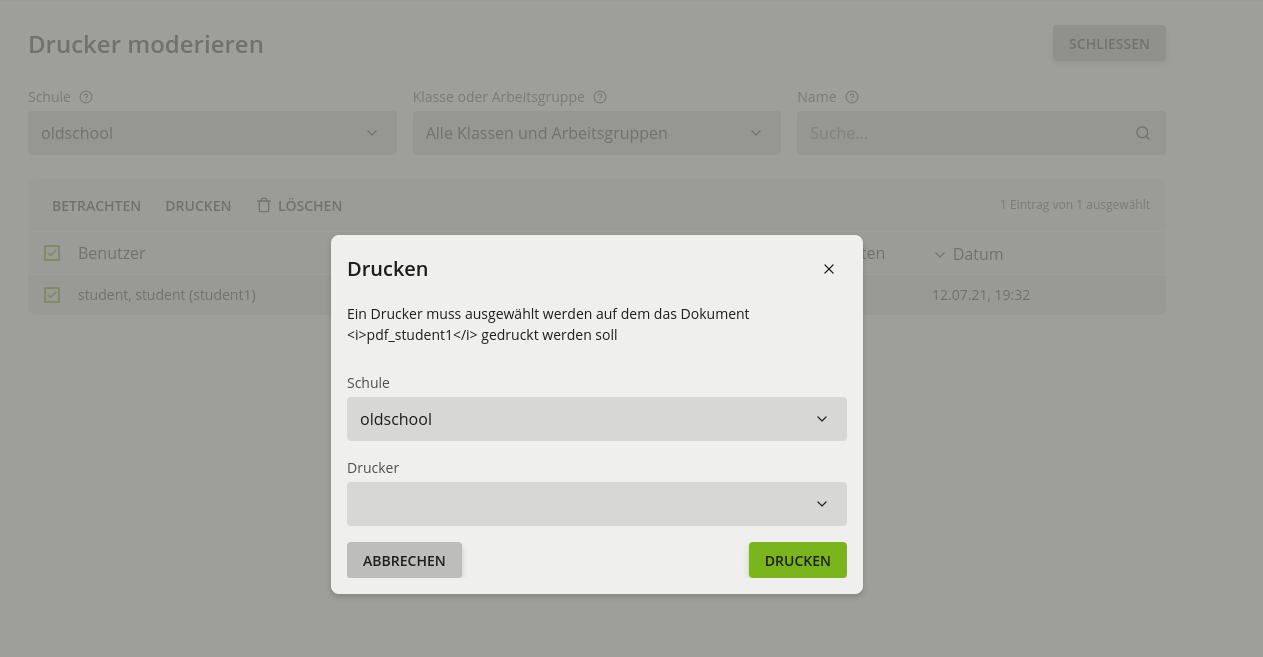This screenshot has width=1263, height=657.
Task: Click into the Suche name input field
Action: pos(965,133)
